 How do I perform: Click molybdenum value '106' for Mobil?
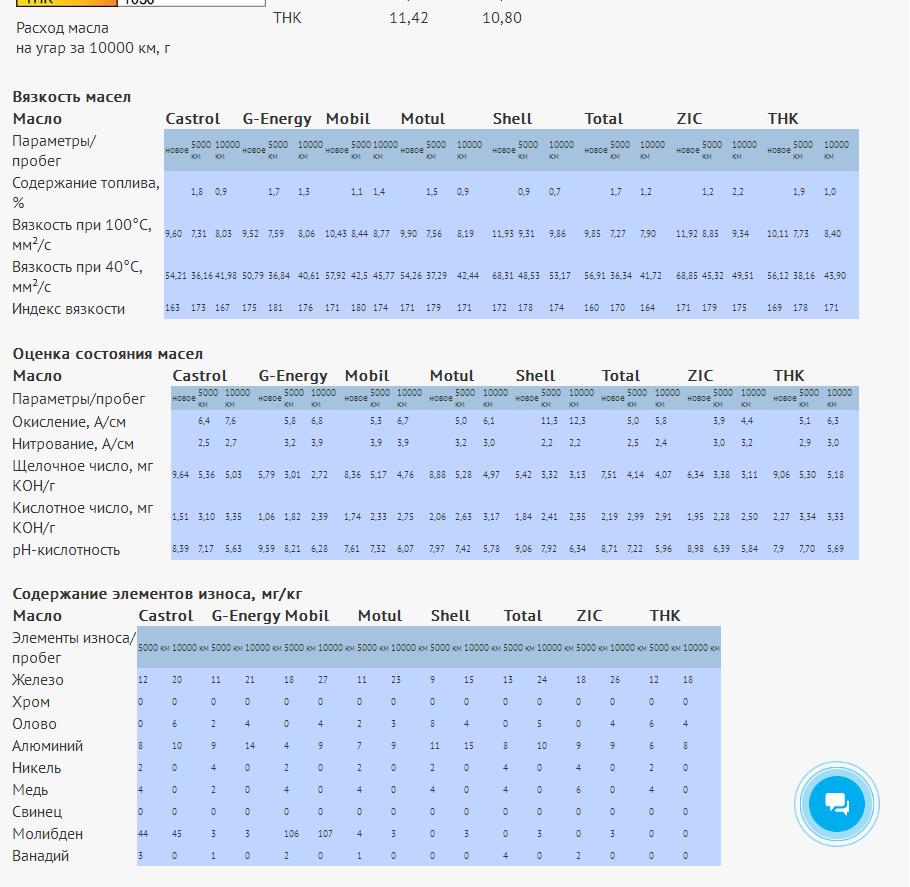(291, 833)
